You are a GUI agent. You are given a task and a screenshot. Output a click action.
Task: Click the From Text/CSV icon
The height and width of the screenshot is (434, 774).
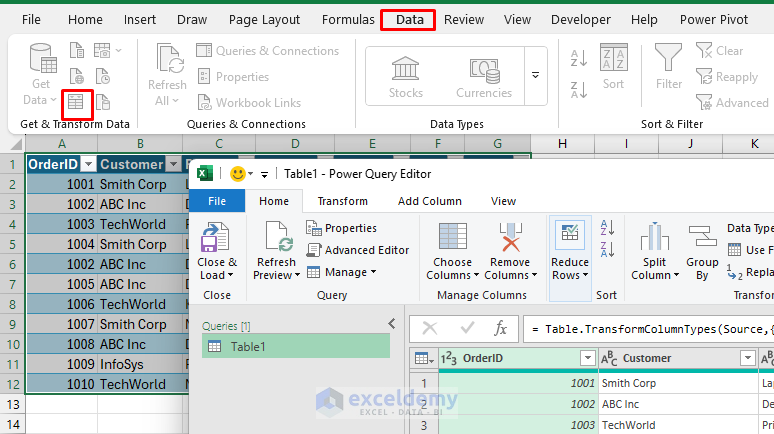[77, 50]
